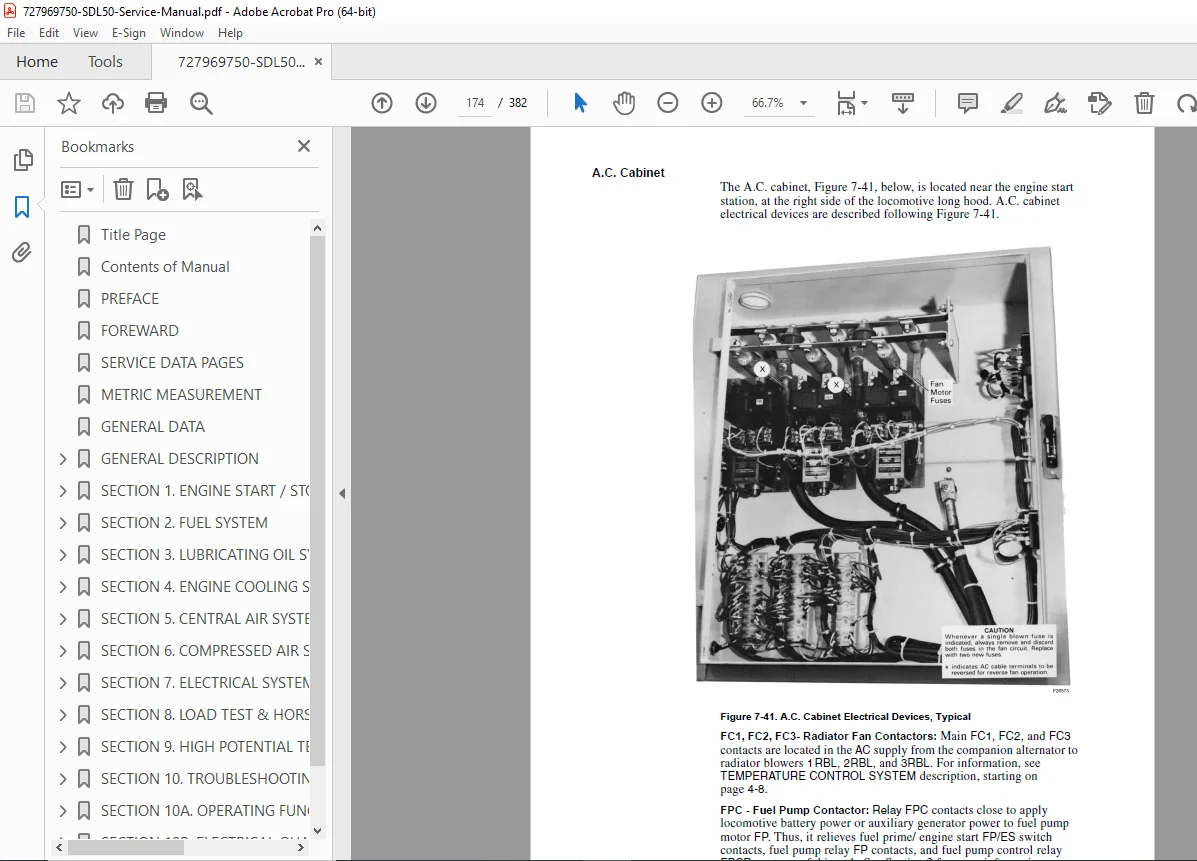Viewport: 1197px width, 861px height.
Task: Open the Contents of Manual bookmark
Action: [x=165, y=267]
